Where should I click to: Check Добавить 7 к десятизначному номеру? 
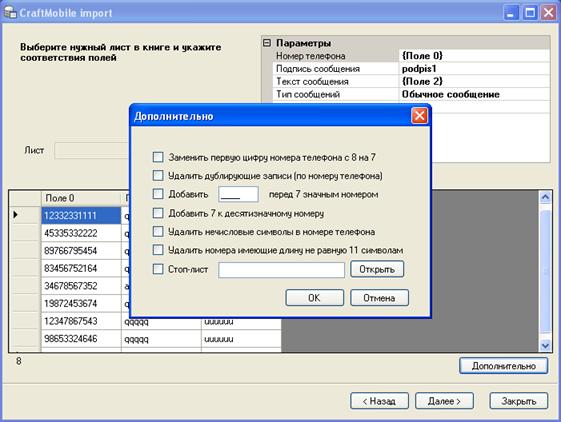click(x=158, y=213)
